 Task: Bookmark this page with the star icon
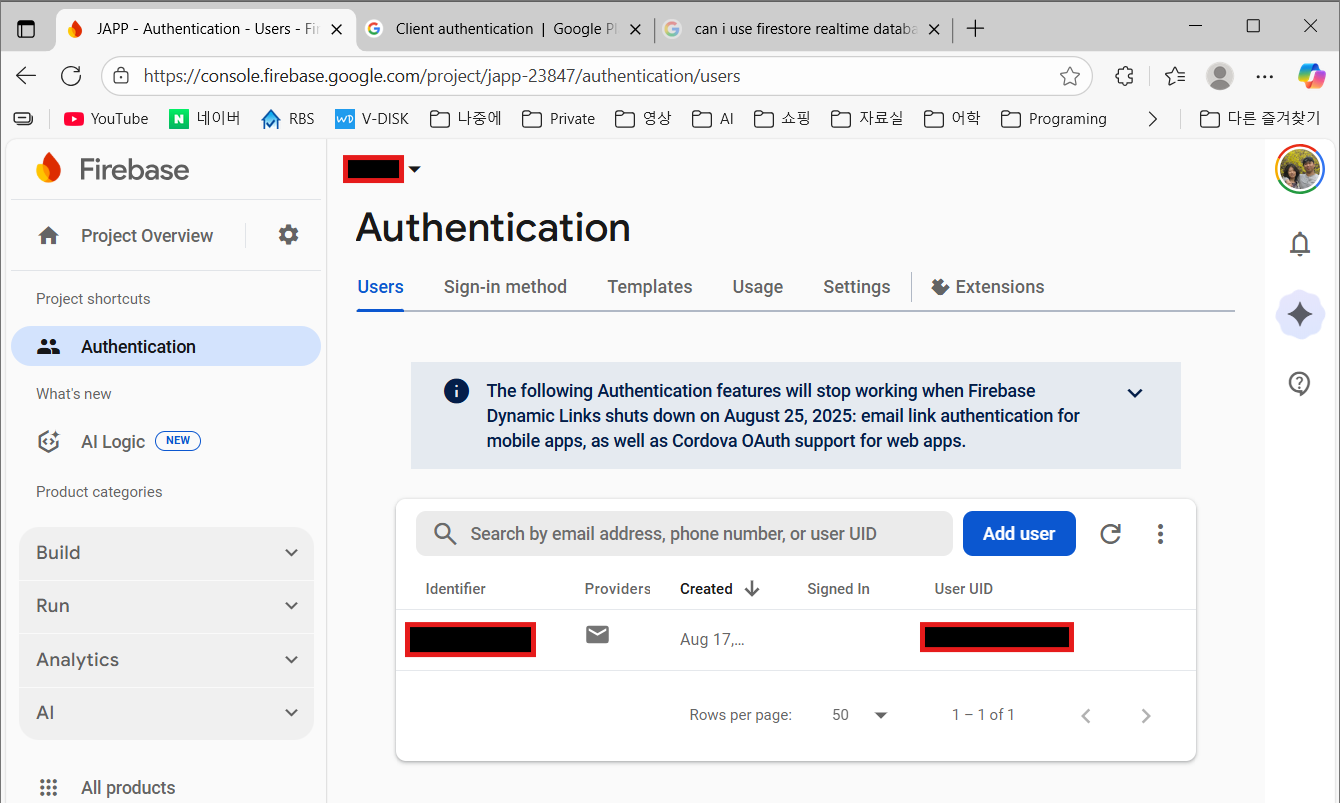[1070, 76]
